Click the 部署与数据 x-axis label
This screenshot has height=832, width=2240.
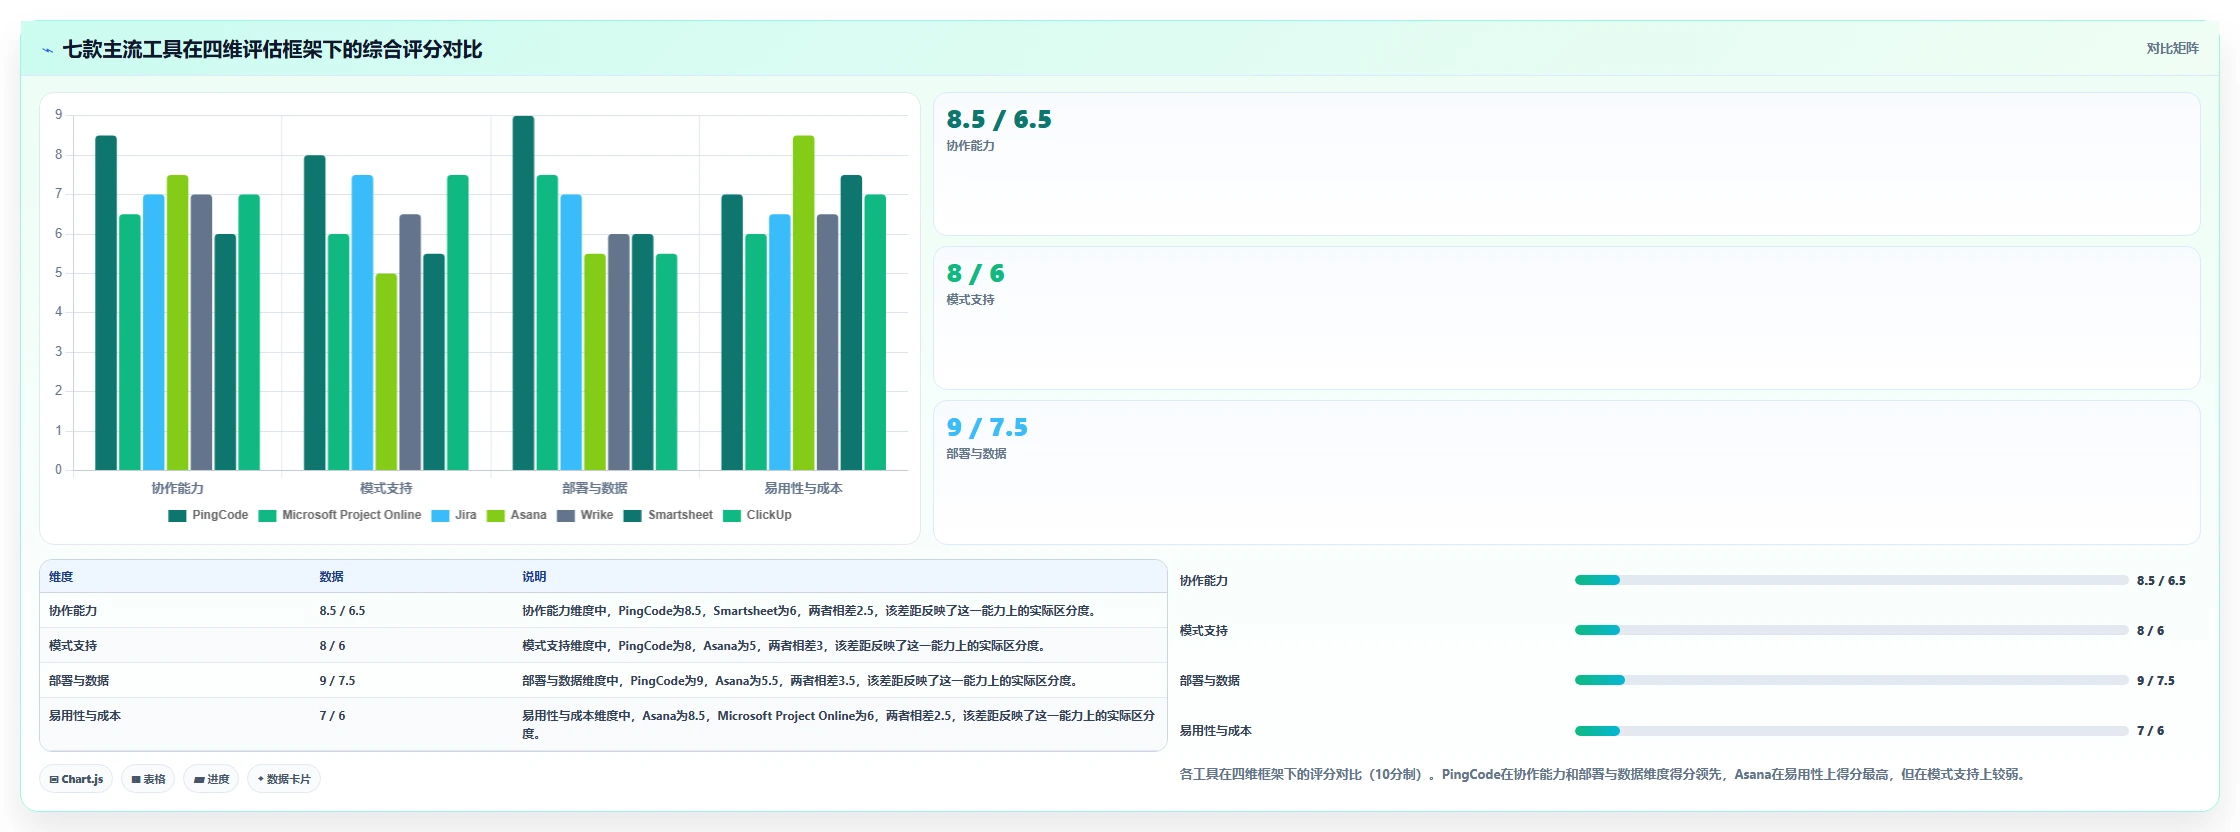point(595,488)
